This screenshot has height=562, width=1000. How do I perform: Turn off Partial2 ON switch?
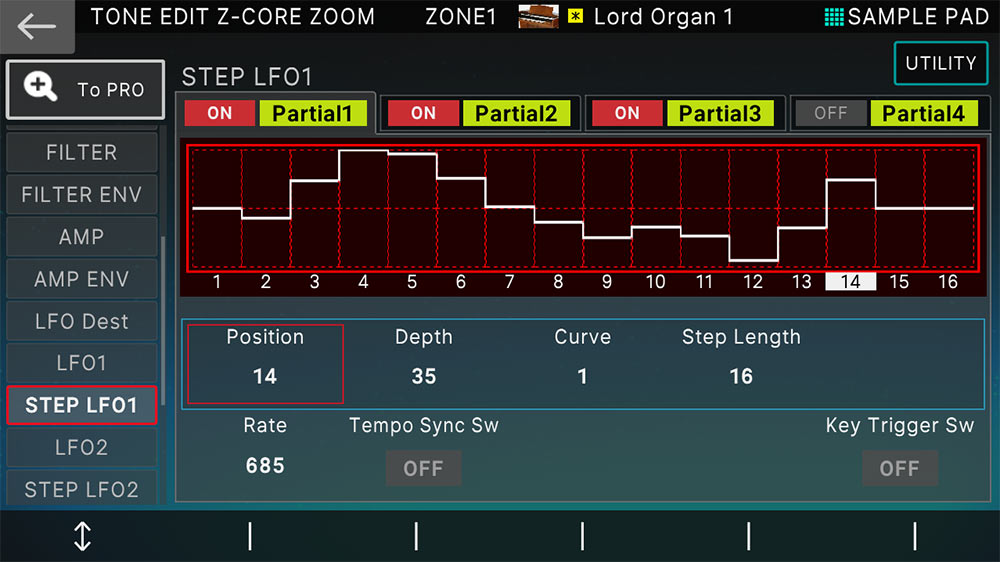point(423,113)
